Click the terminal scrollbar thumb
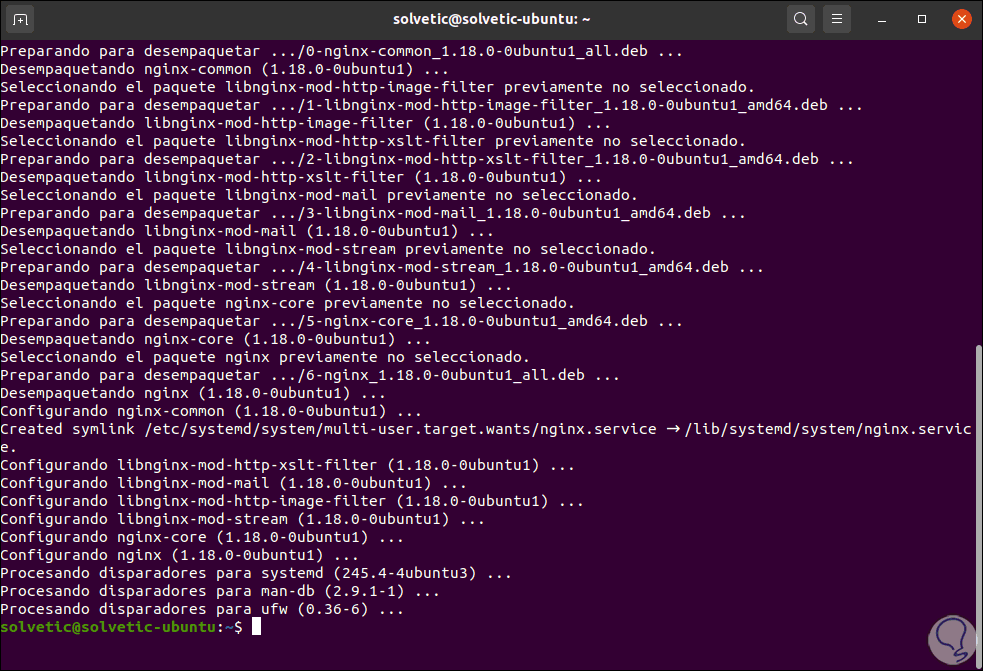This screenshot has height=671, width=983. click(x=979, y=505)
